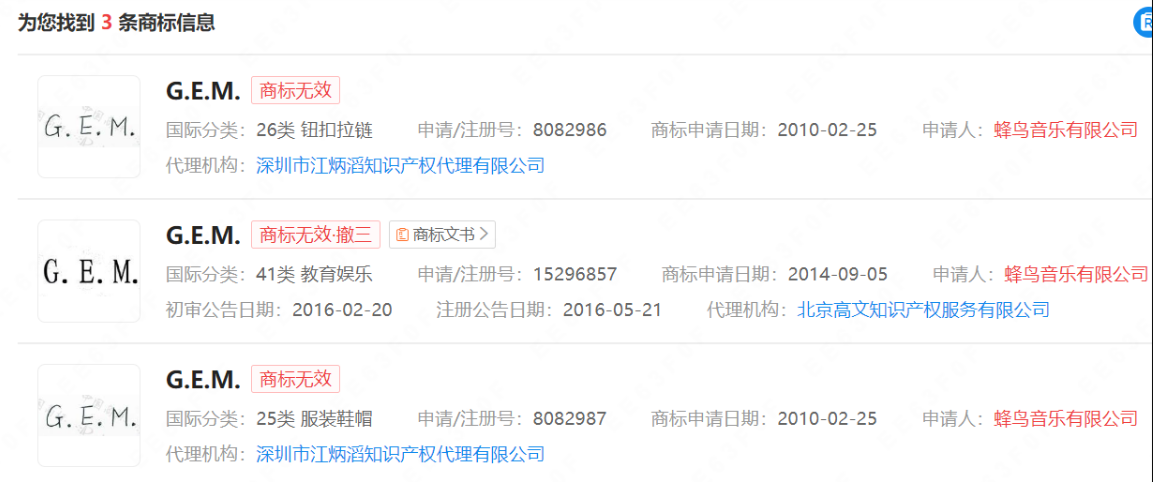Open G.E.M. title of registration 8082986

point(204,91)
